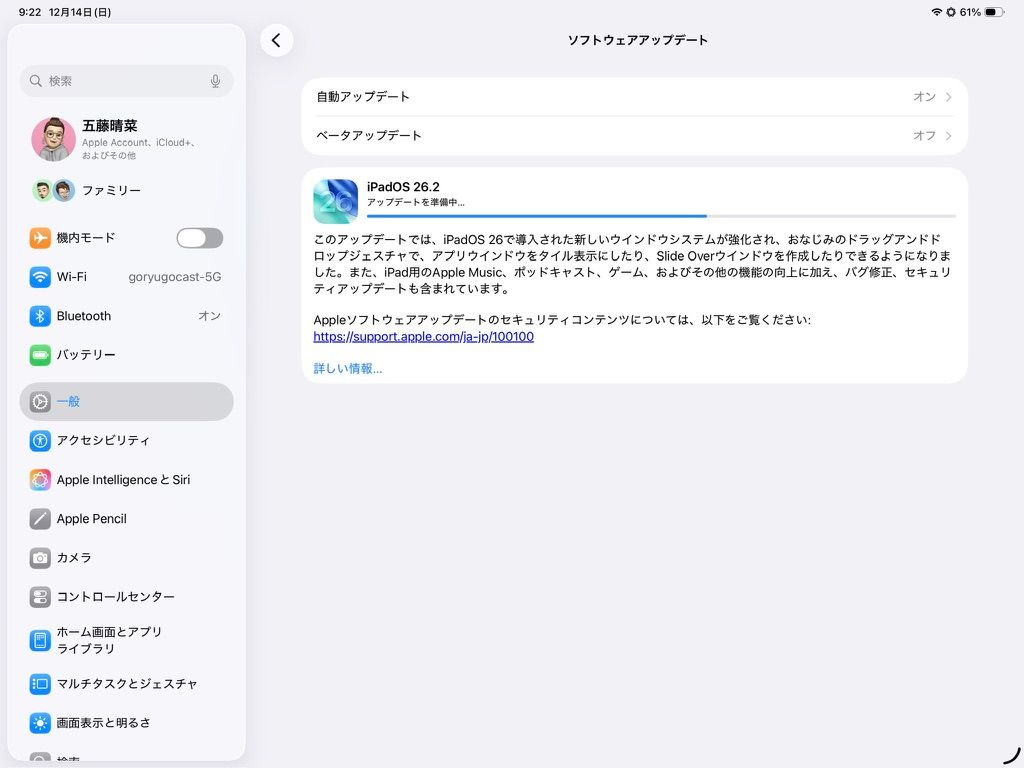The height and width of the screenshot is (768, 1024).
Task: Tap the Apple Intelligence and Siri icon
Action: pos(40,480)
